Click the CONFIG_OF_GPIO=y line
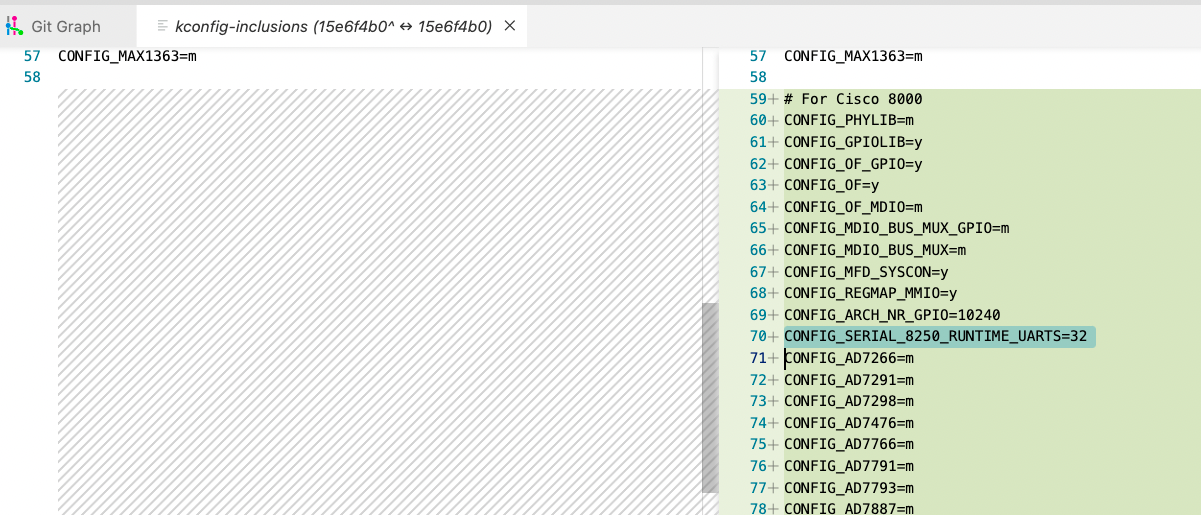This screenshot has height=515, width=1201. pos(853,164)
